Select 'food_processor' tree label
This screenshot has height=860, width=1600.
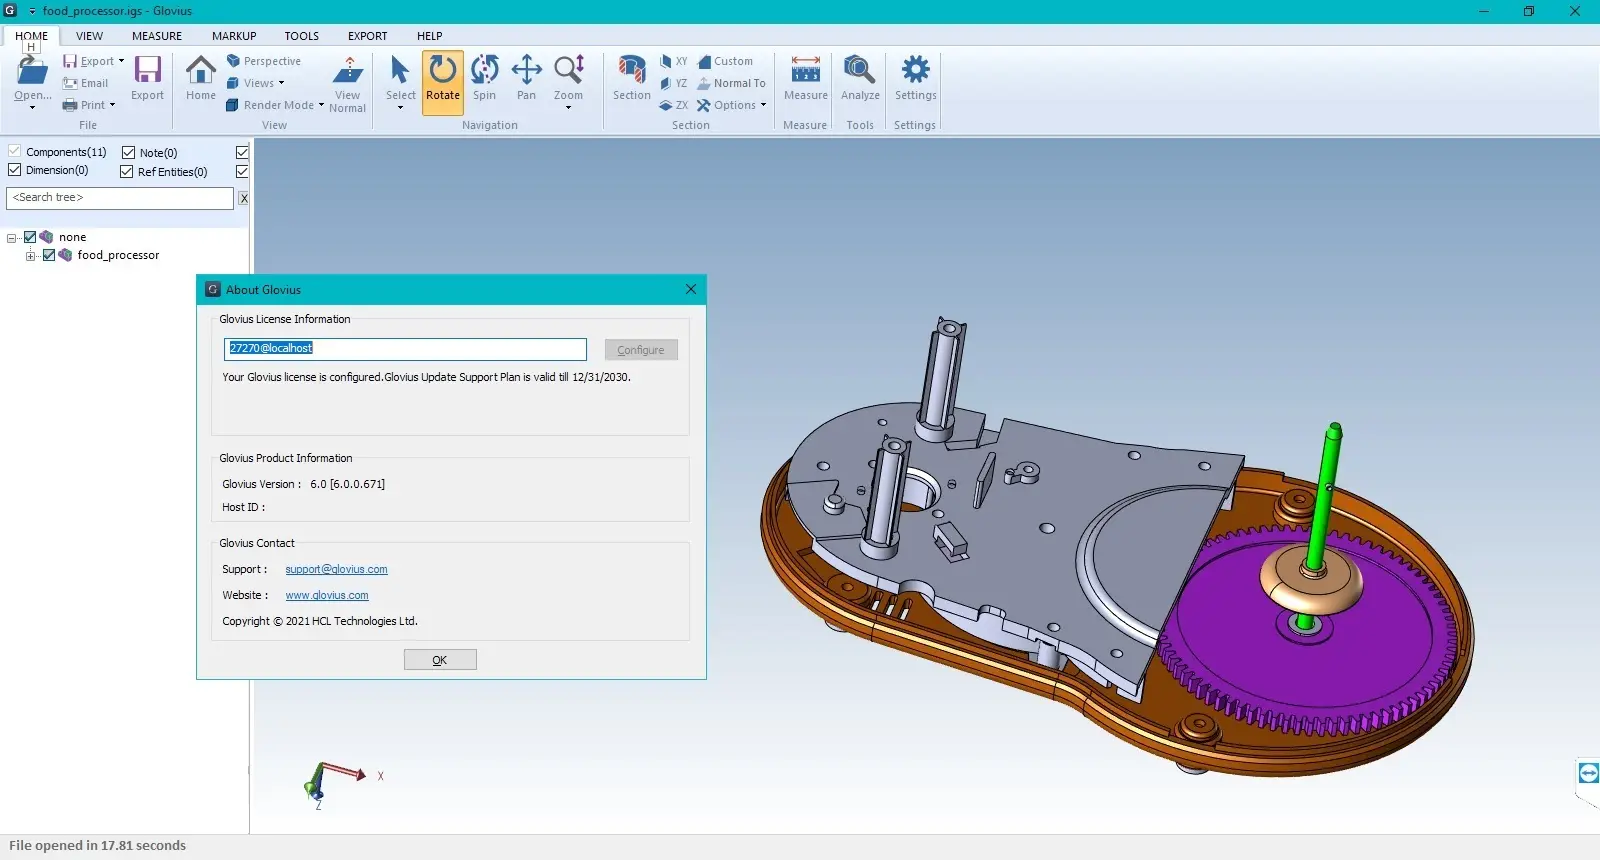(118, 255)
